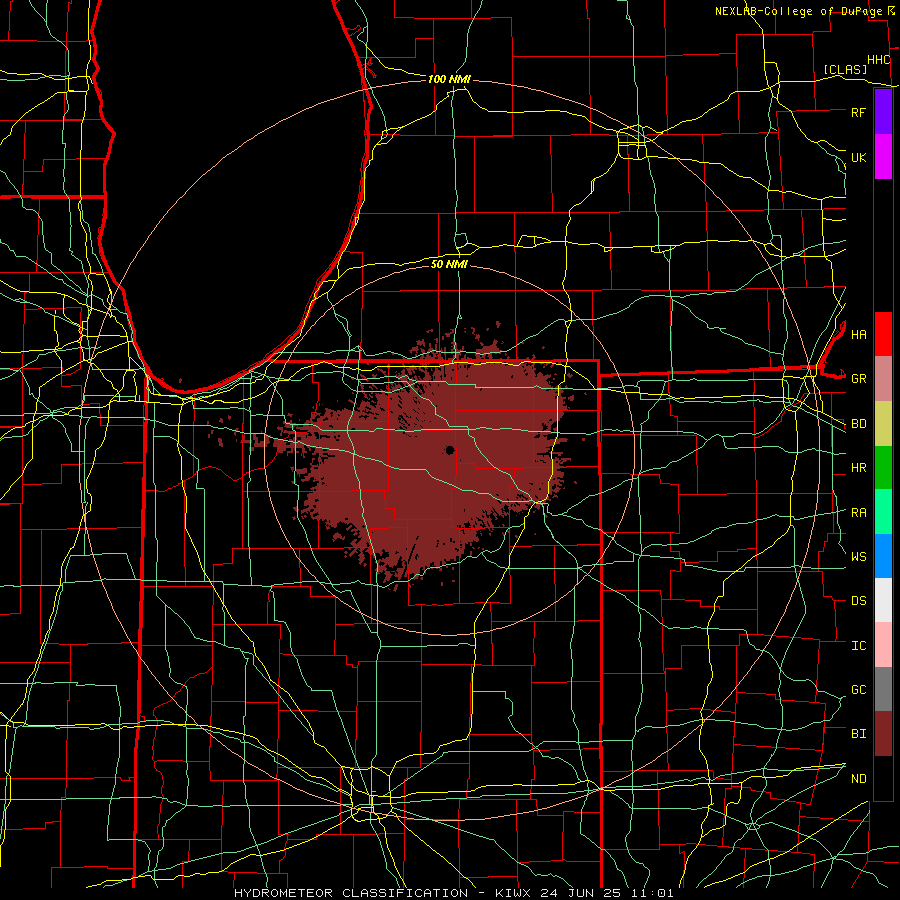Click the BI legend label
This screenshot has width=900, height=900.
pos(858,734)
